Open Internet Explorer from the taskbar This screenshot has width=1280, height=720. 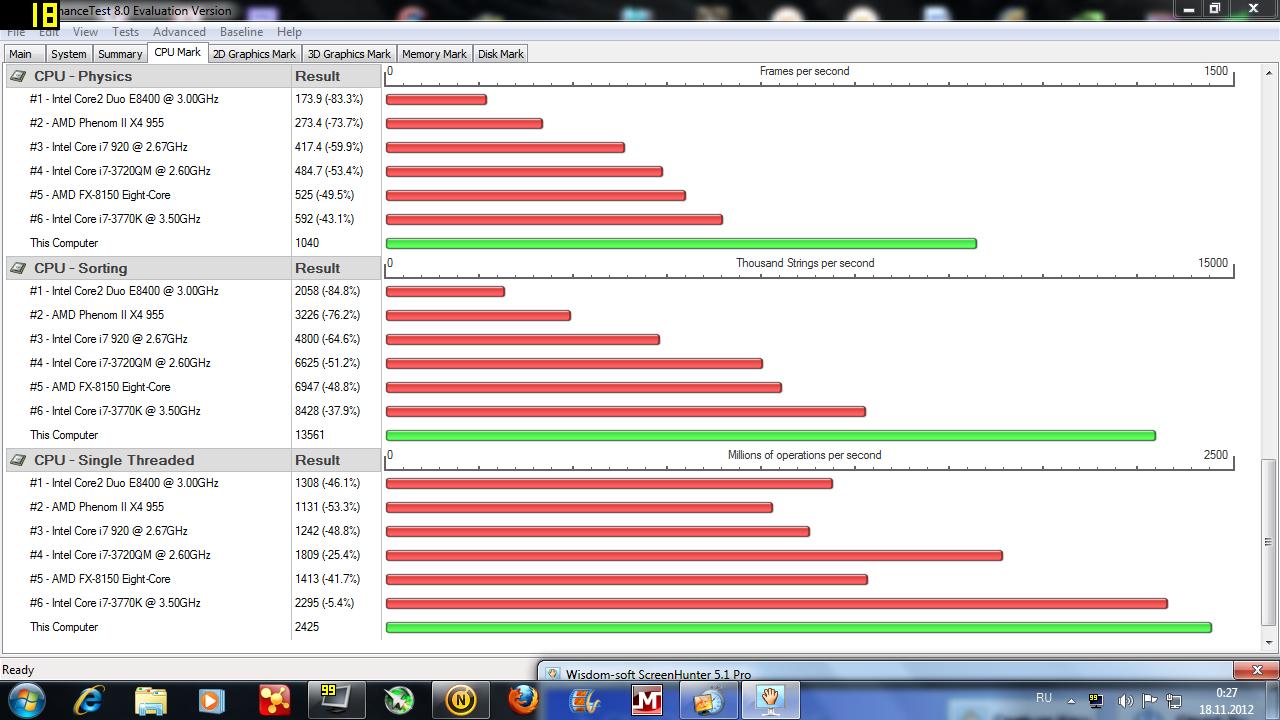tap(90, 699)
